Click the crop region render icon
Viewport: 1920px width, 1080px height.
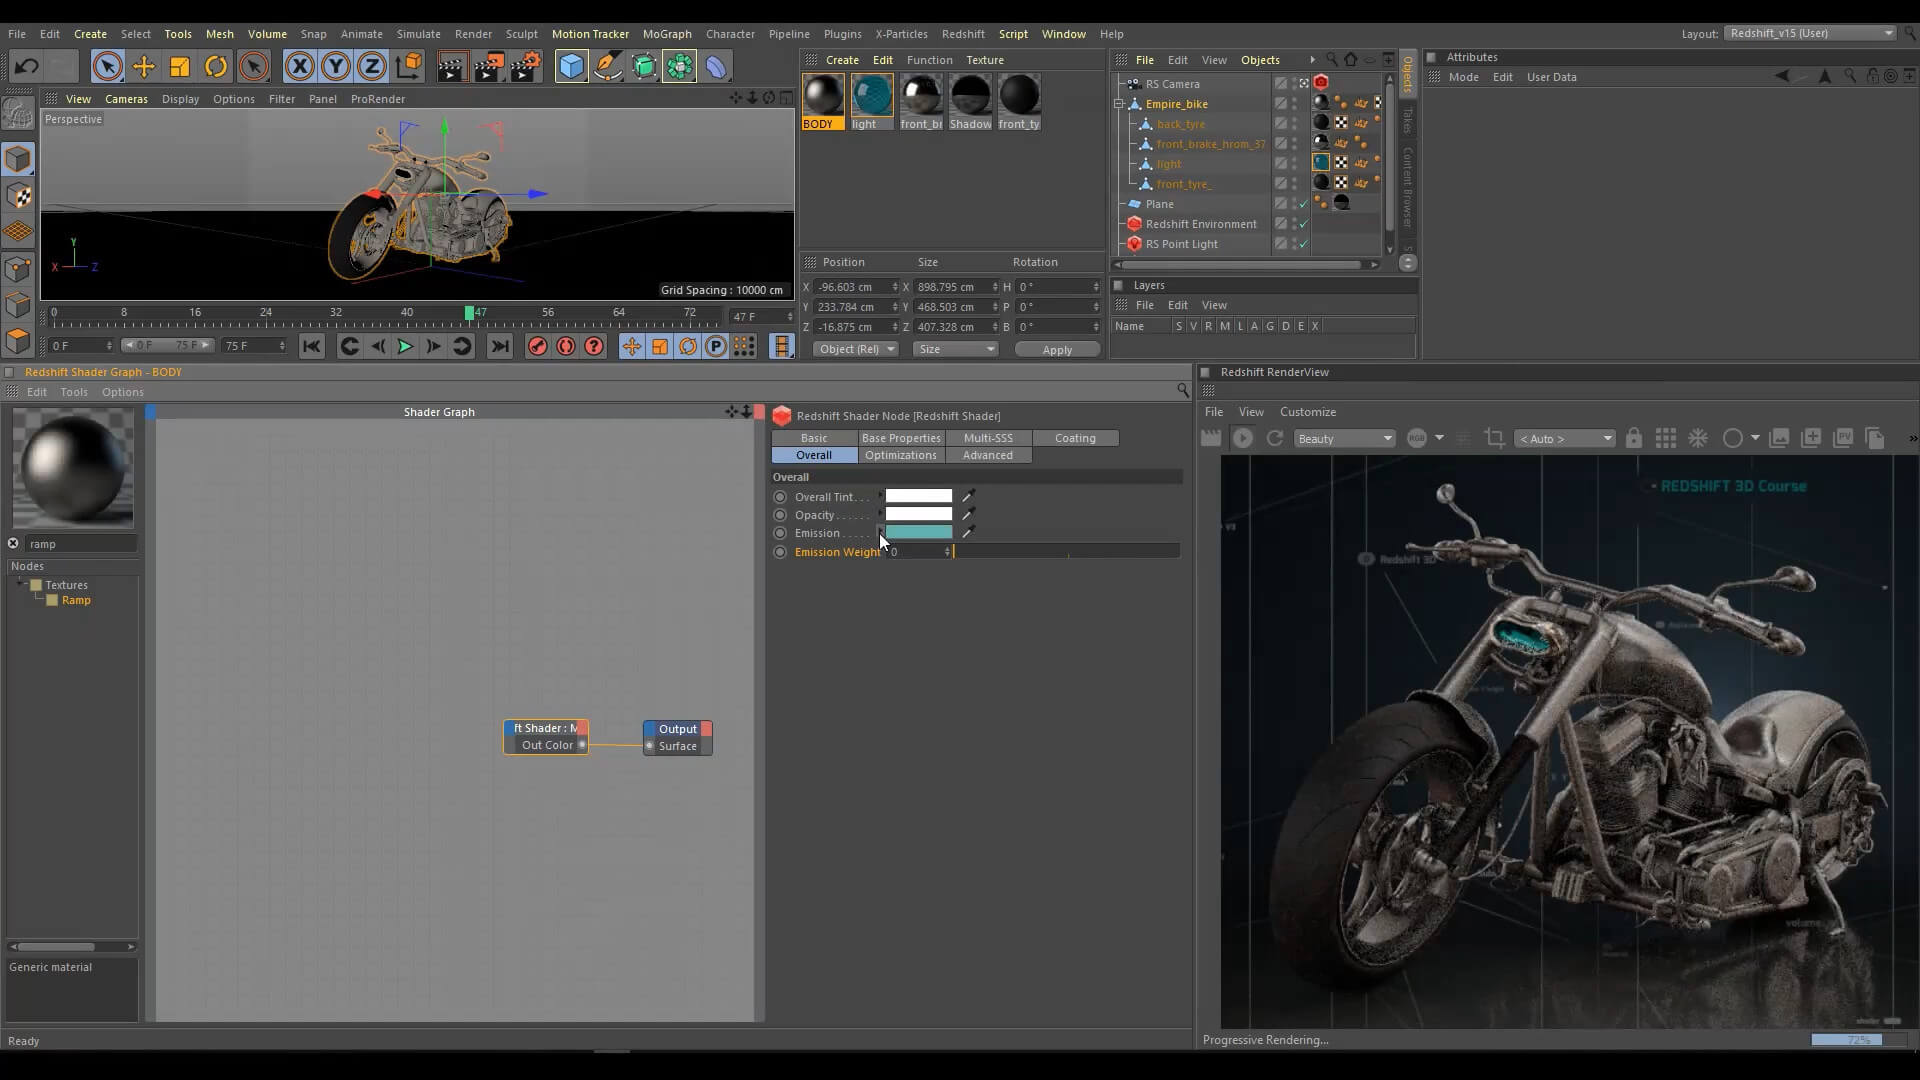tap(1494, 438)
